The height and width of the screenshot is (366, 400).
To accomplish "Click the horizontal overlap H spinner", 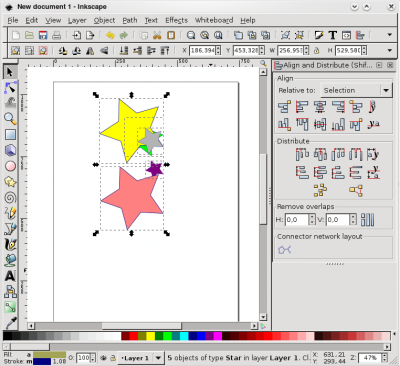I will coord(312,219).
